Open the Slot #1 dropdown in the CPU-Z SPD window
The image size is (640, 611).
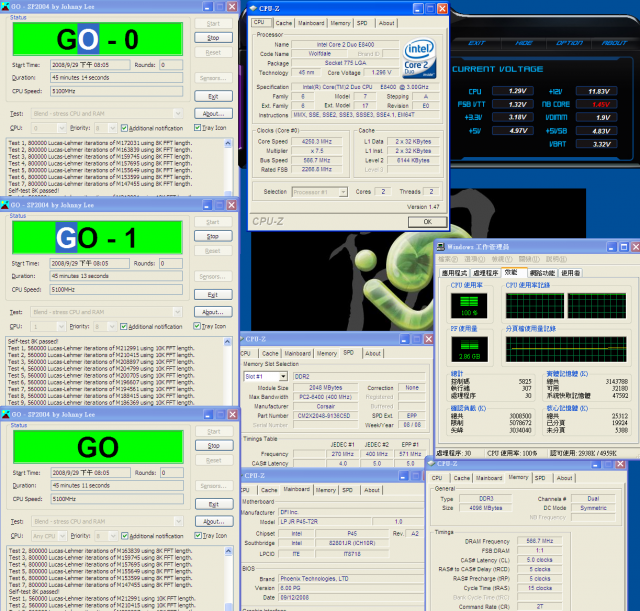[x=283, y=376]
